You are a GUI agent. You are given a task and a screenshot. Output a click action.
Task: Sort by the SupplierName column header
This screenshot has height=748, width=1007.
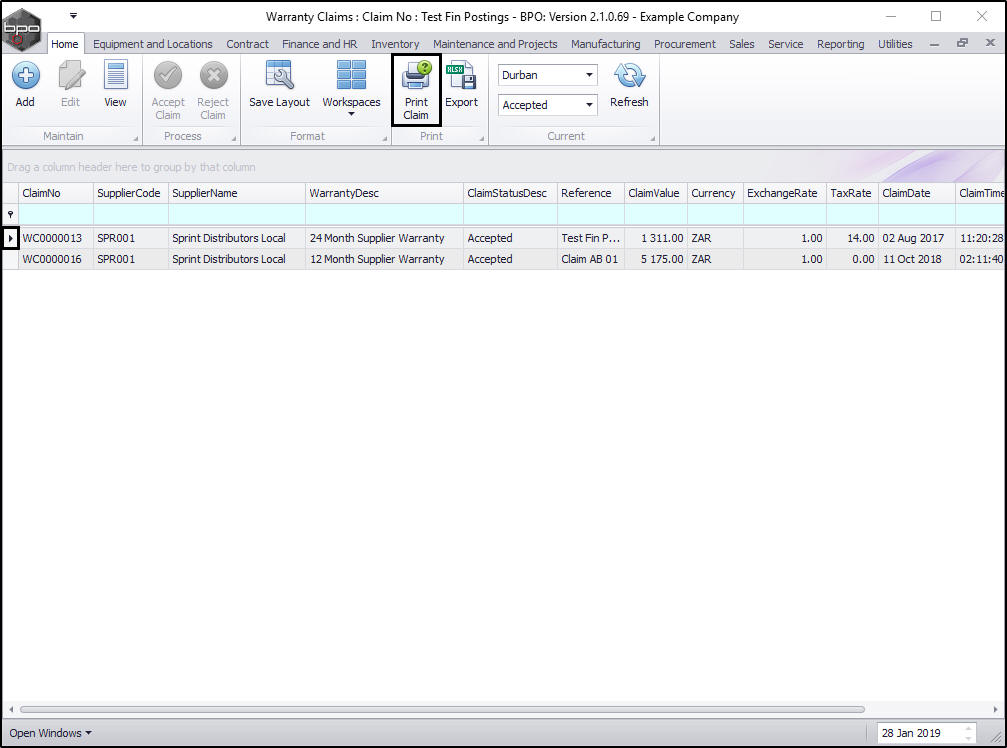pos(237,193)
